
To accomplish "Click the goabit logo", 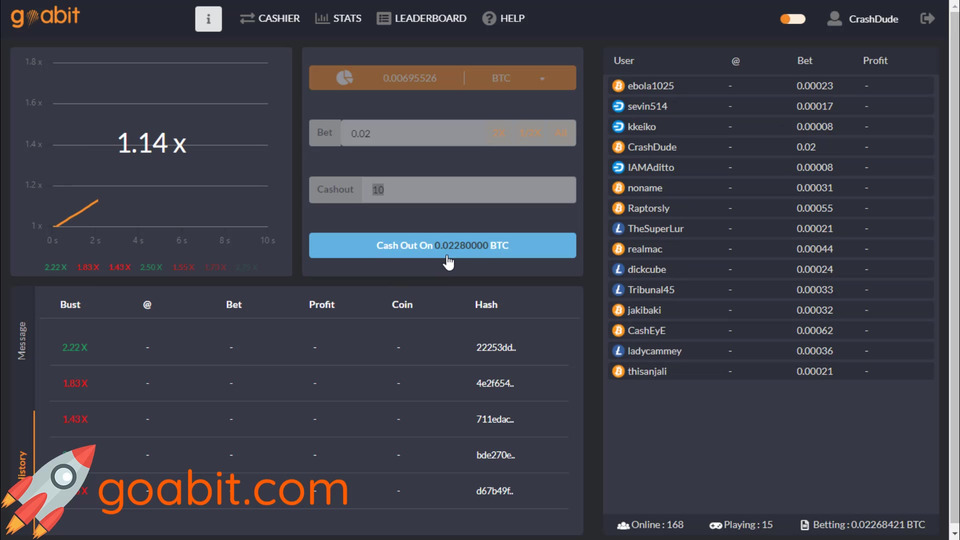I will [x=45, y=17].
